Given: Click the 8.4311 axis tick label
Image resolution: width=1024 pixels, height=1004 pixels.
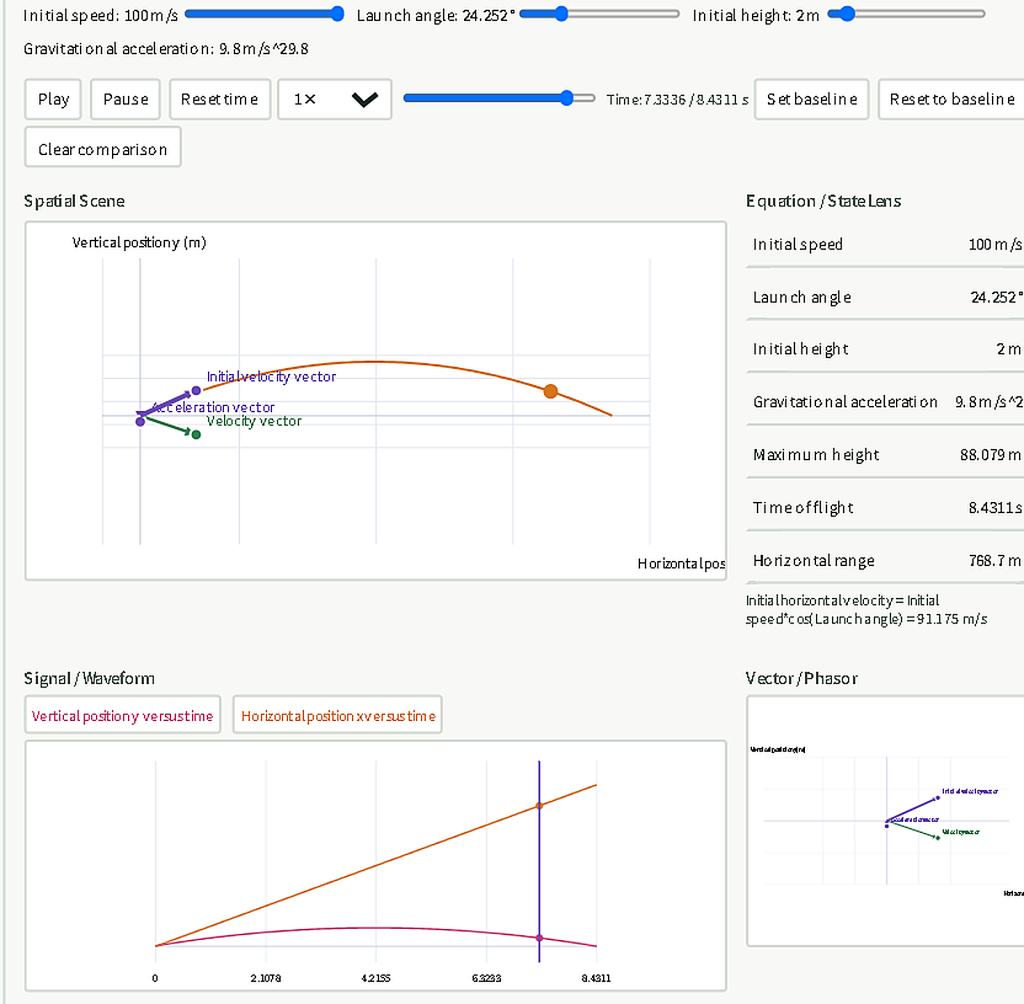Looking at the screenshot, I should coord(596,978).
